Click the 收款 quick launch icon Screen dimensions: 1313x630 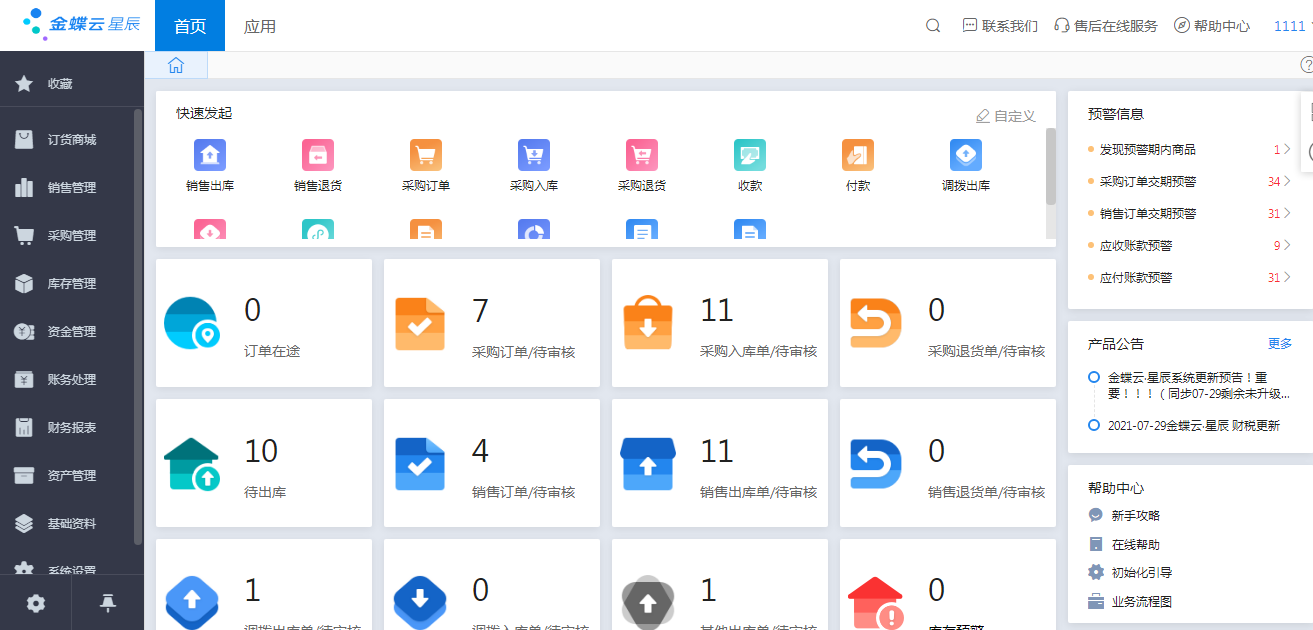[x=750, y=156]
